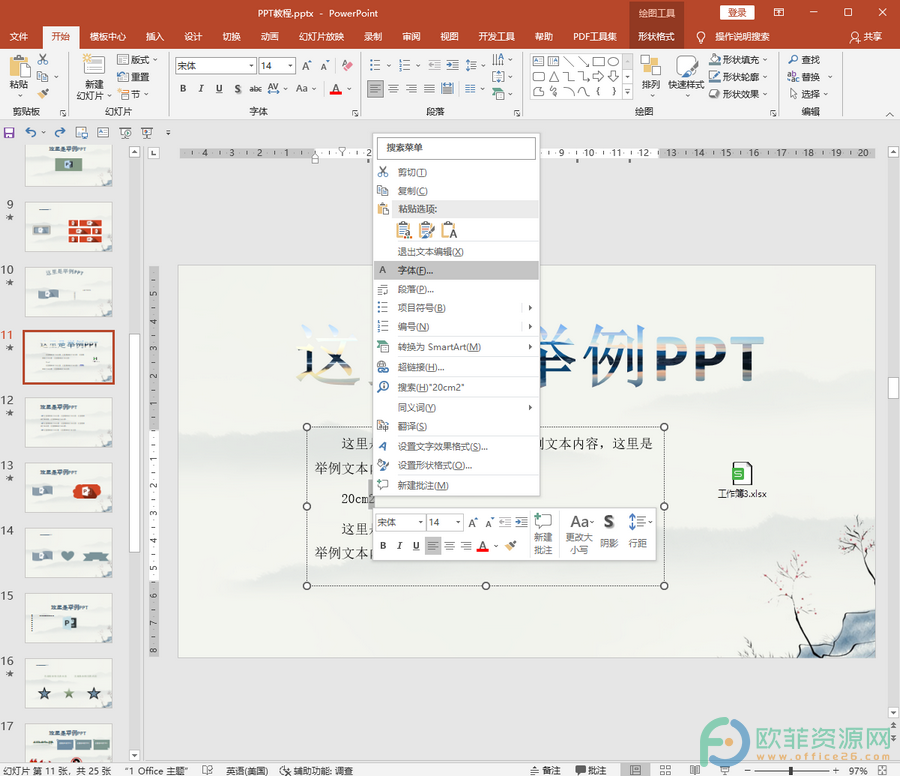The width and height of the screenshot is (900, 776).
Task: Select 段落(P)... in context menu
Action: click(456, 289)
